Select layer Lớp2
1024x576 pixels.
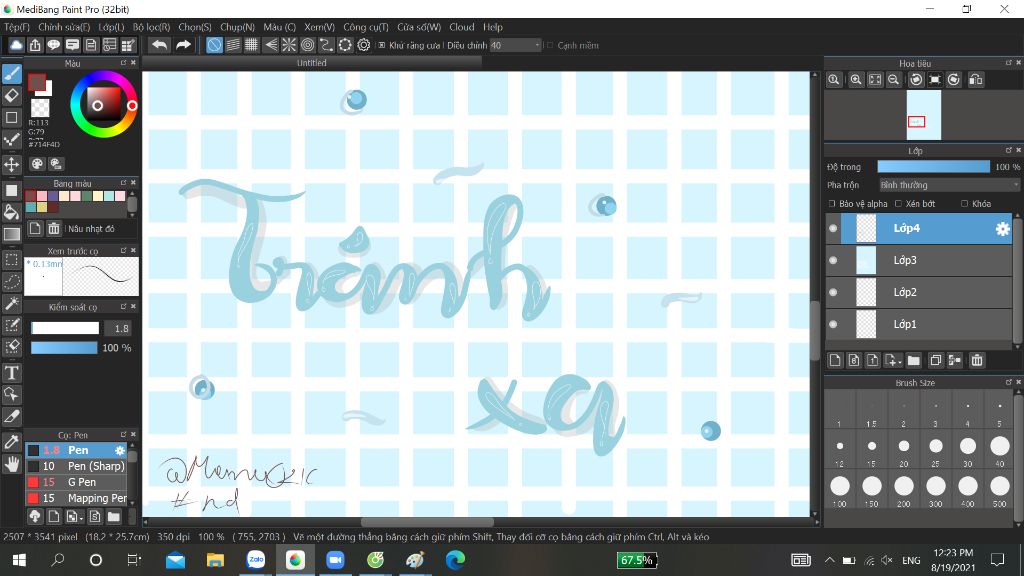pos(920,292)
